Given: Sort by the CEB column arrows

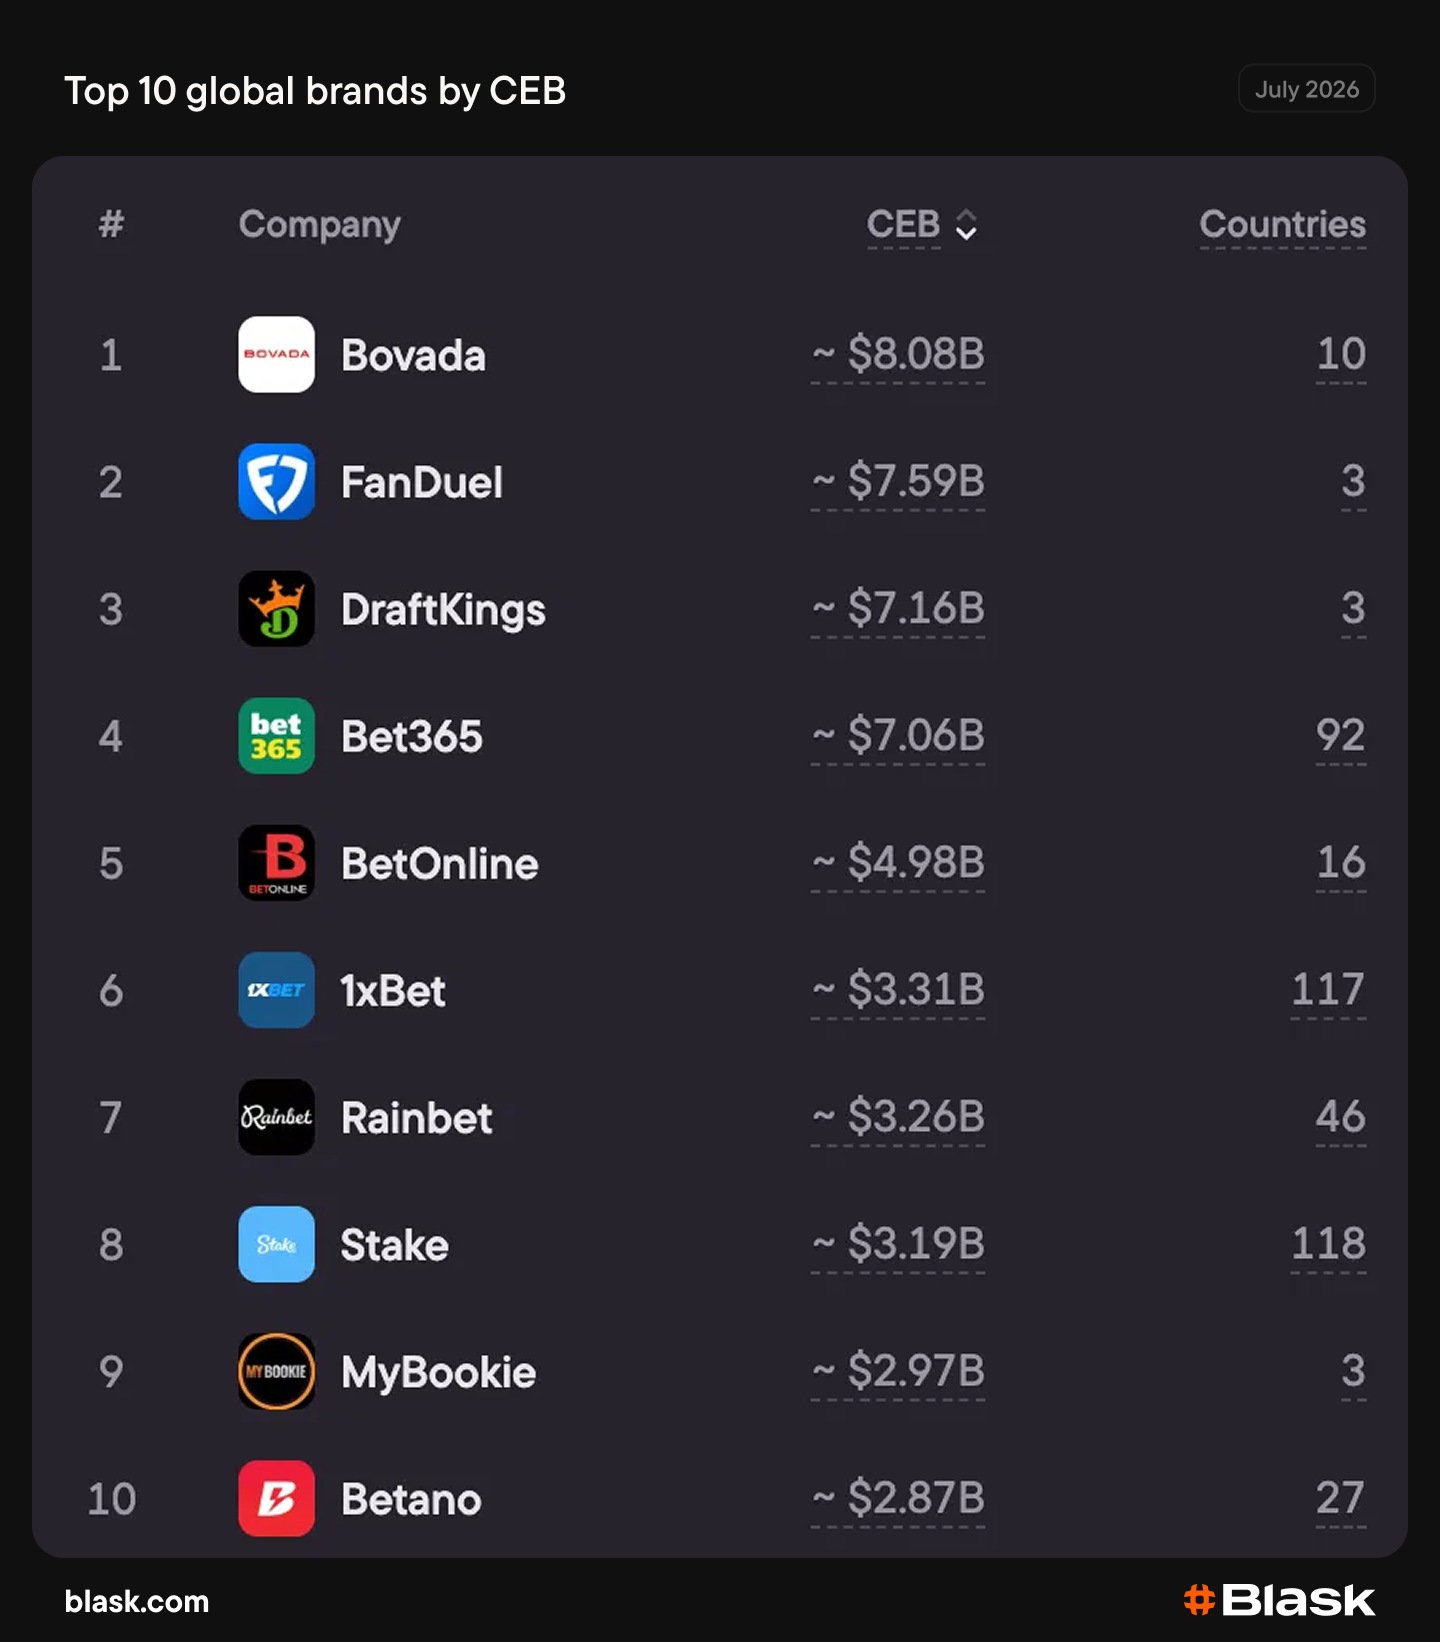Looking at the screenshot, I should 966,225.
